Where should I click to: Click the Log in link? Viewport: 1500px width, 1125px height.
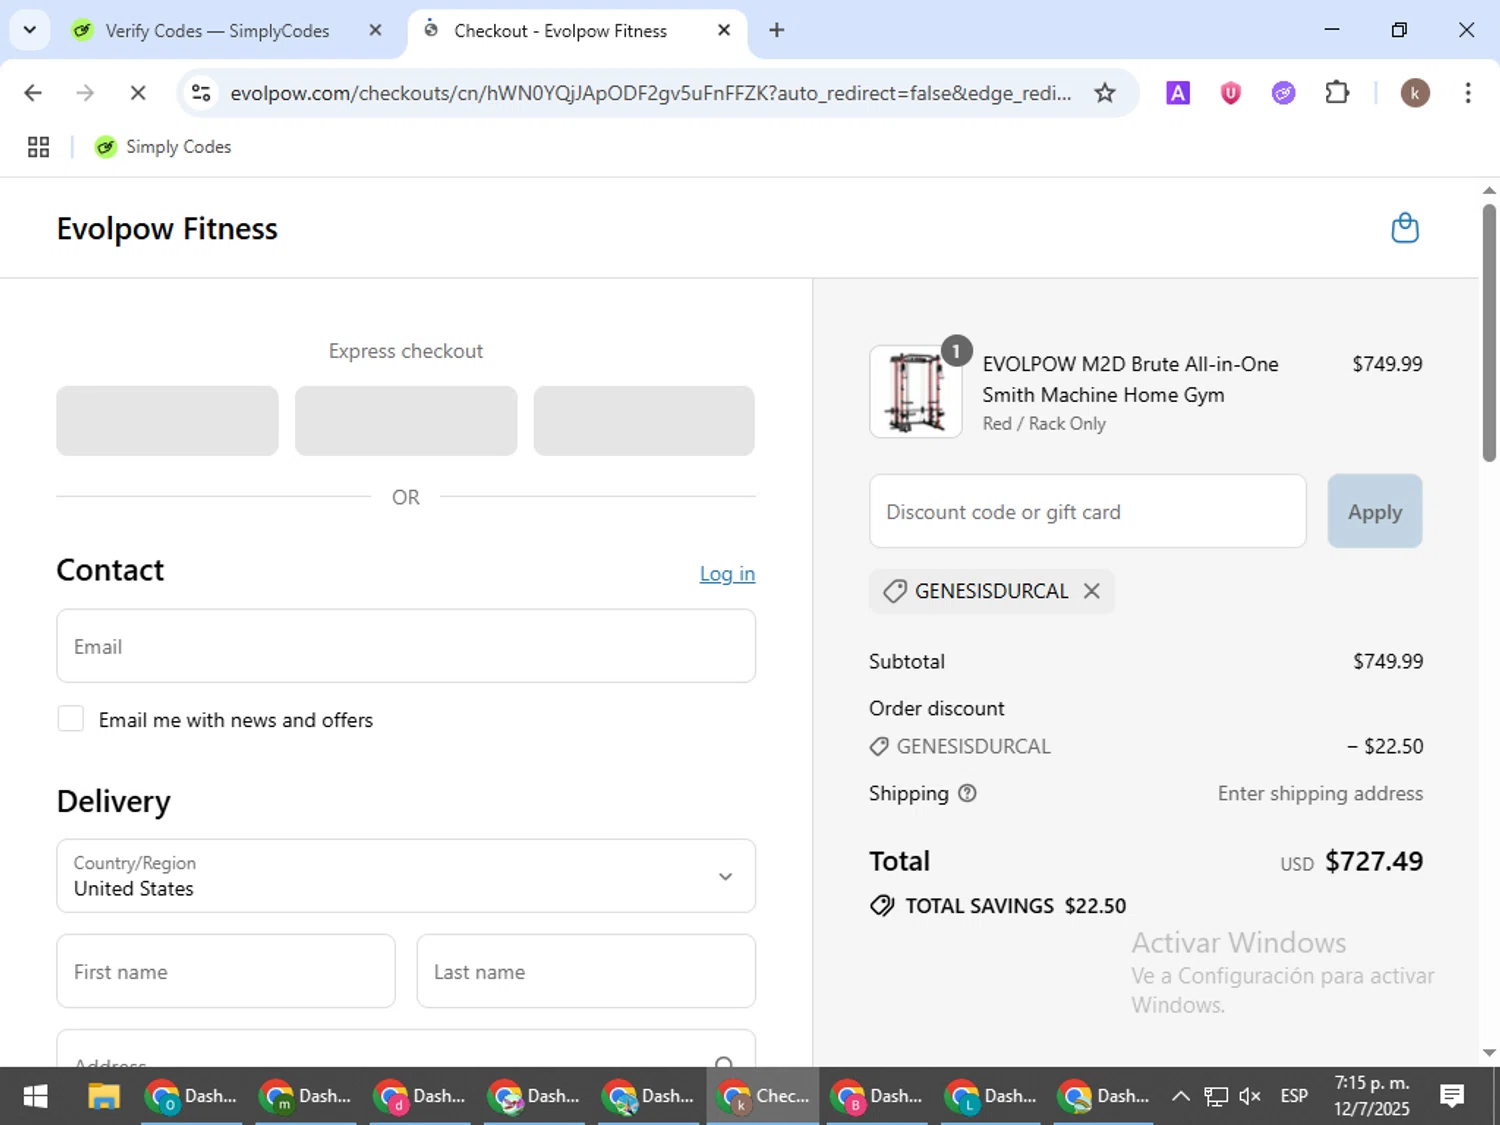tap(727, 574)
